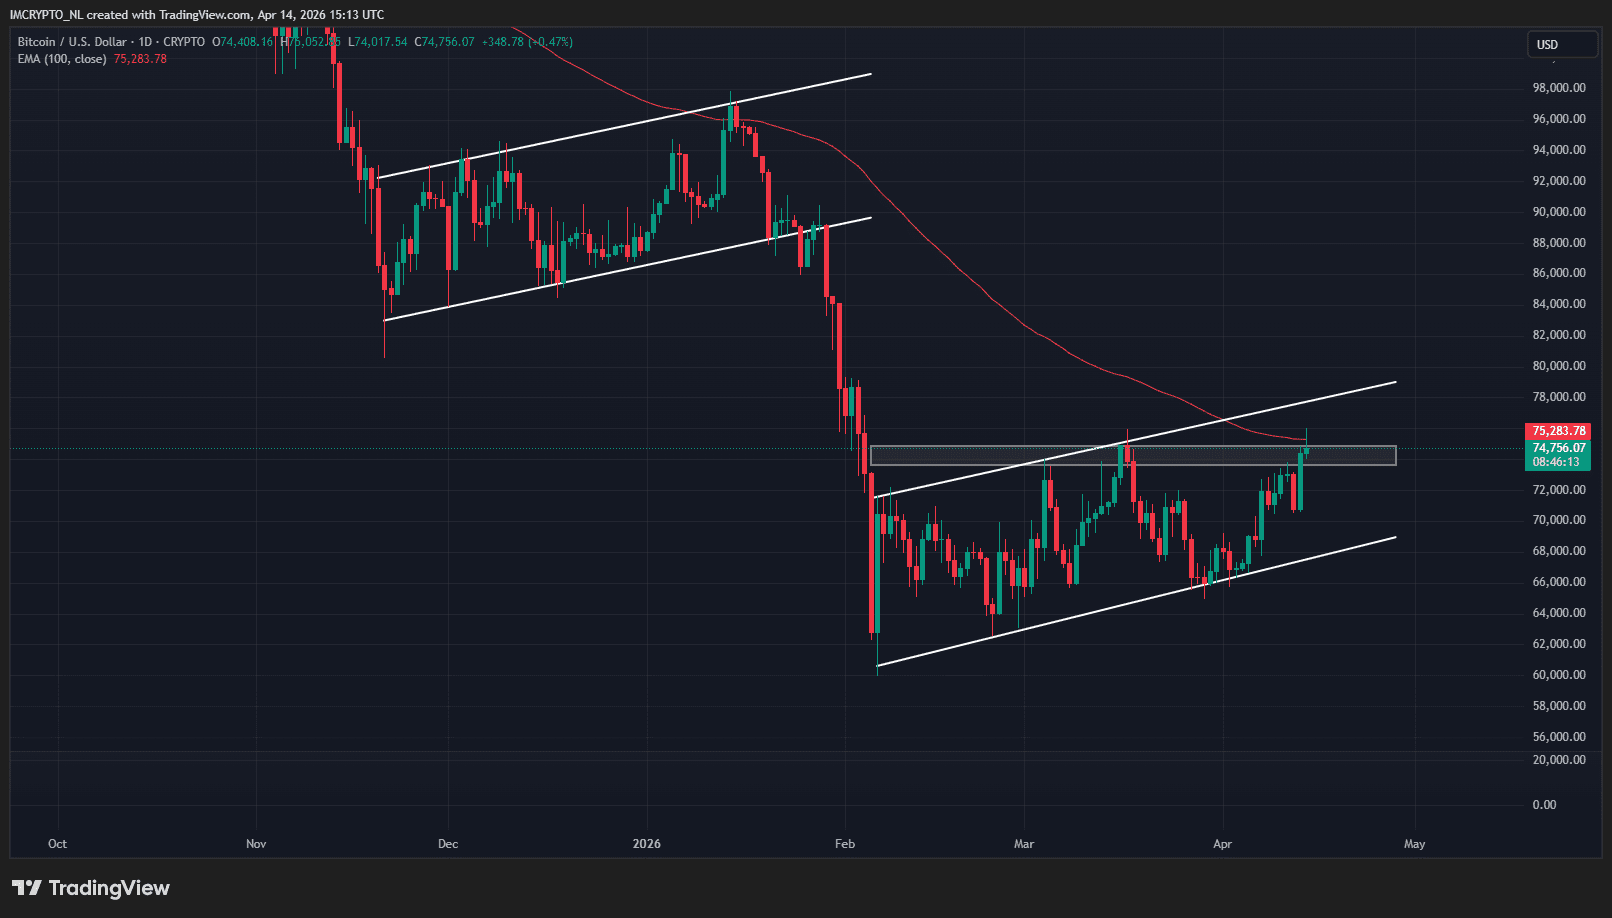Click the 2026 label on the time axis
The width and height of the screenshot is (1612, 918).
point(647,844)
